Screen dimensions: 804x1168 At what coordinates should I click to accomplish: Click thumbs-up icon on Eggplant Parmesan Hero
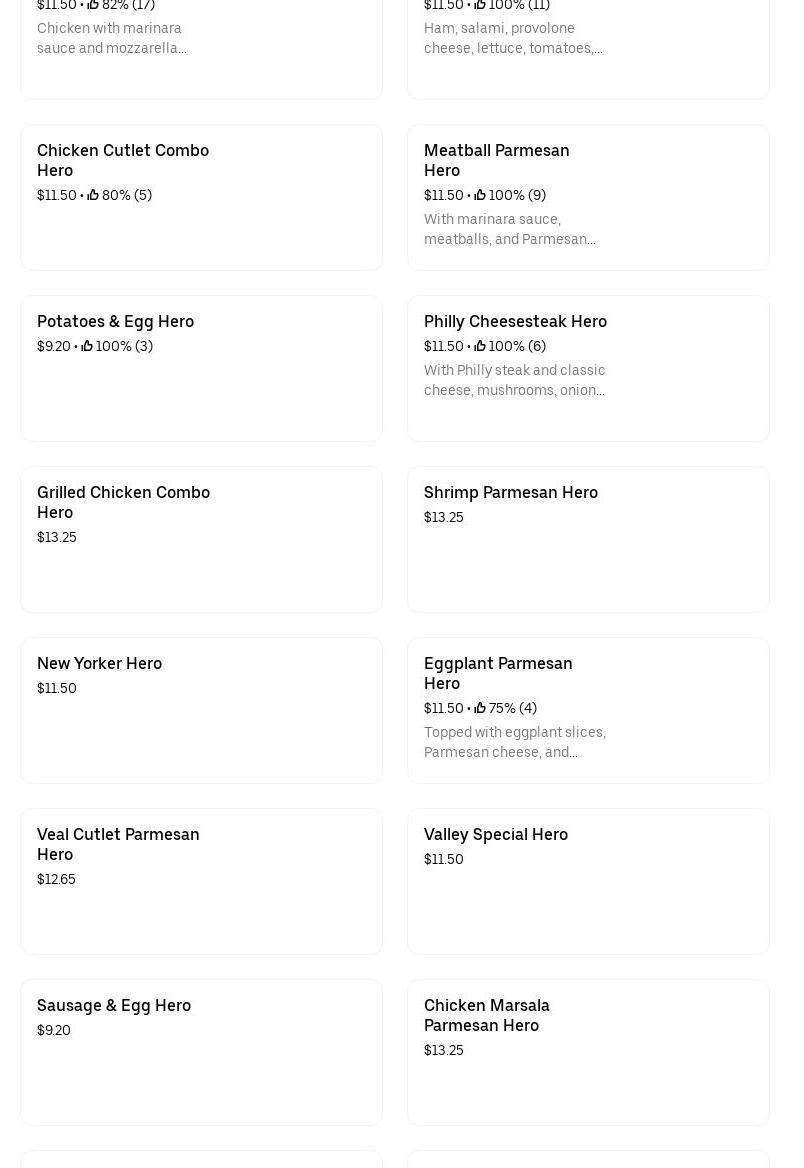pos(480,708)
